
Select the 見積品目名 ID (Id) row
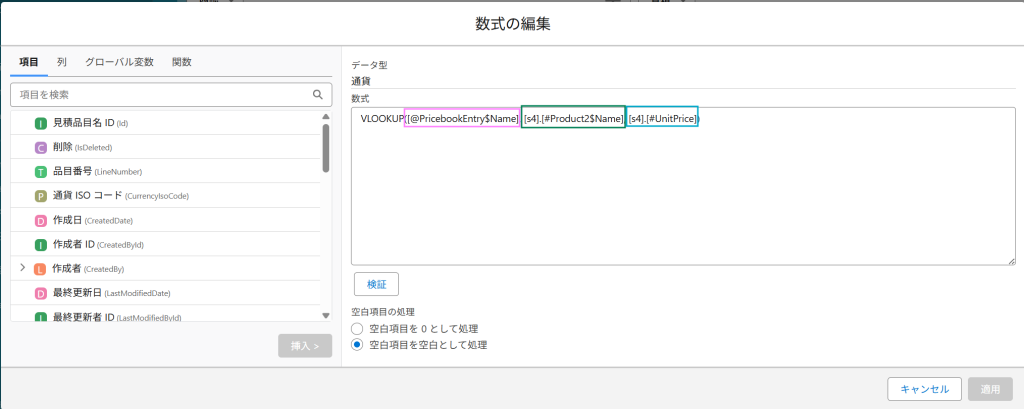(166, 123)
